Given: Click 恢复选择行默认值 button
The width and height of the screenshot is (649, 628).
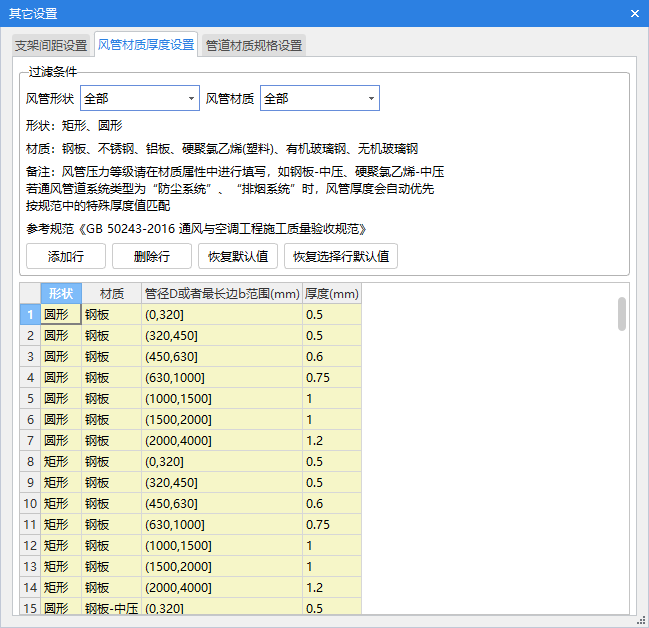Looking at the screenshot, I should pyautogui.click(x=340, y=256).
